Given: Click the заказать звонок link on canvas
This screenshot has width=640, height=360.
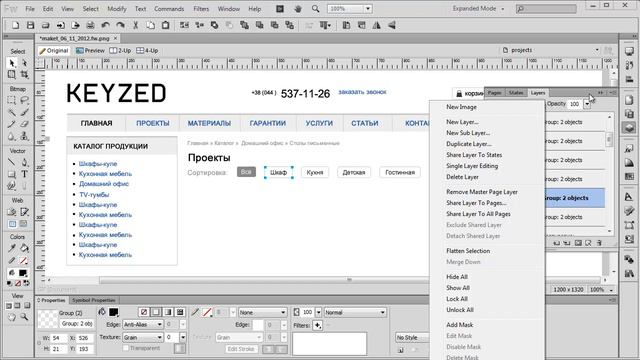Looking at the screenshot, I should (x=362, y=92).
